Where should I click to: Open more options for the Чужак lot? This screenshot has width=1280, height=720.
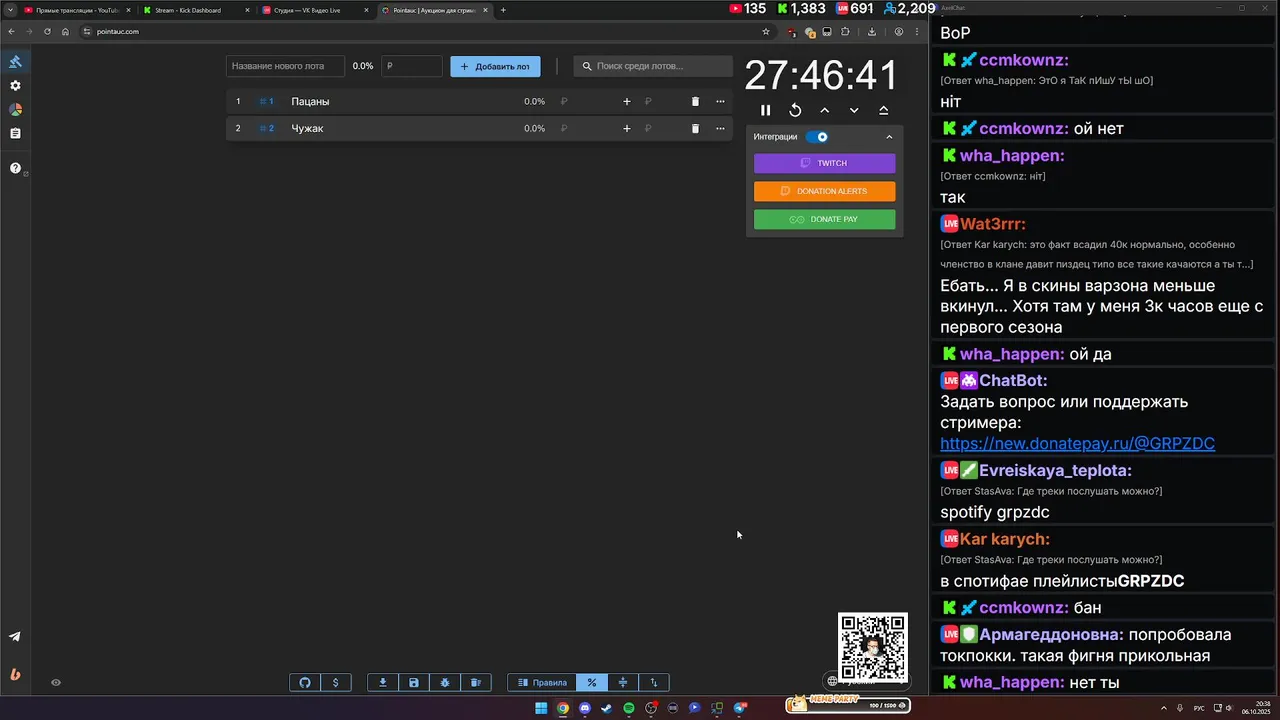[x=720, y=128]
